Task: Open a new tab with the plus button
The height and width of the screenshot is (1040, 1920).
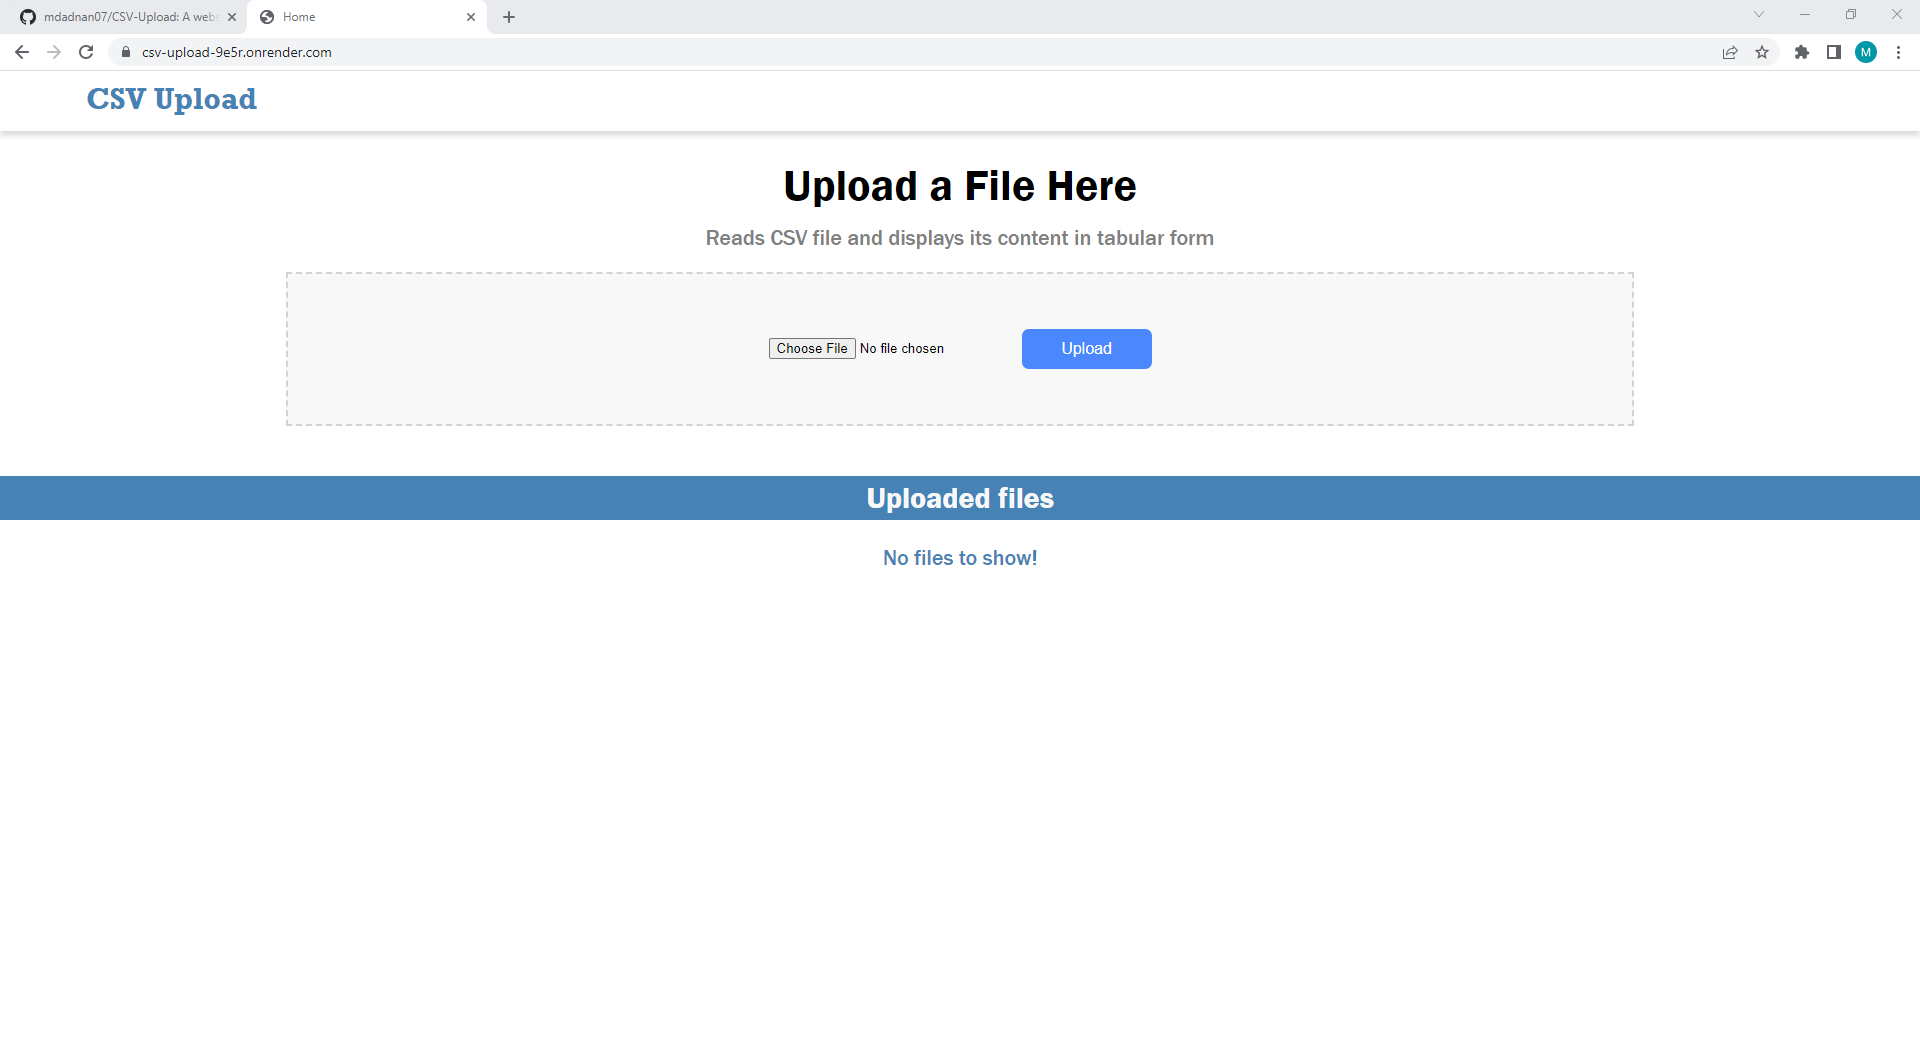Action: pos(509,16)
